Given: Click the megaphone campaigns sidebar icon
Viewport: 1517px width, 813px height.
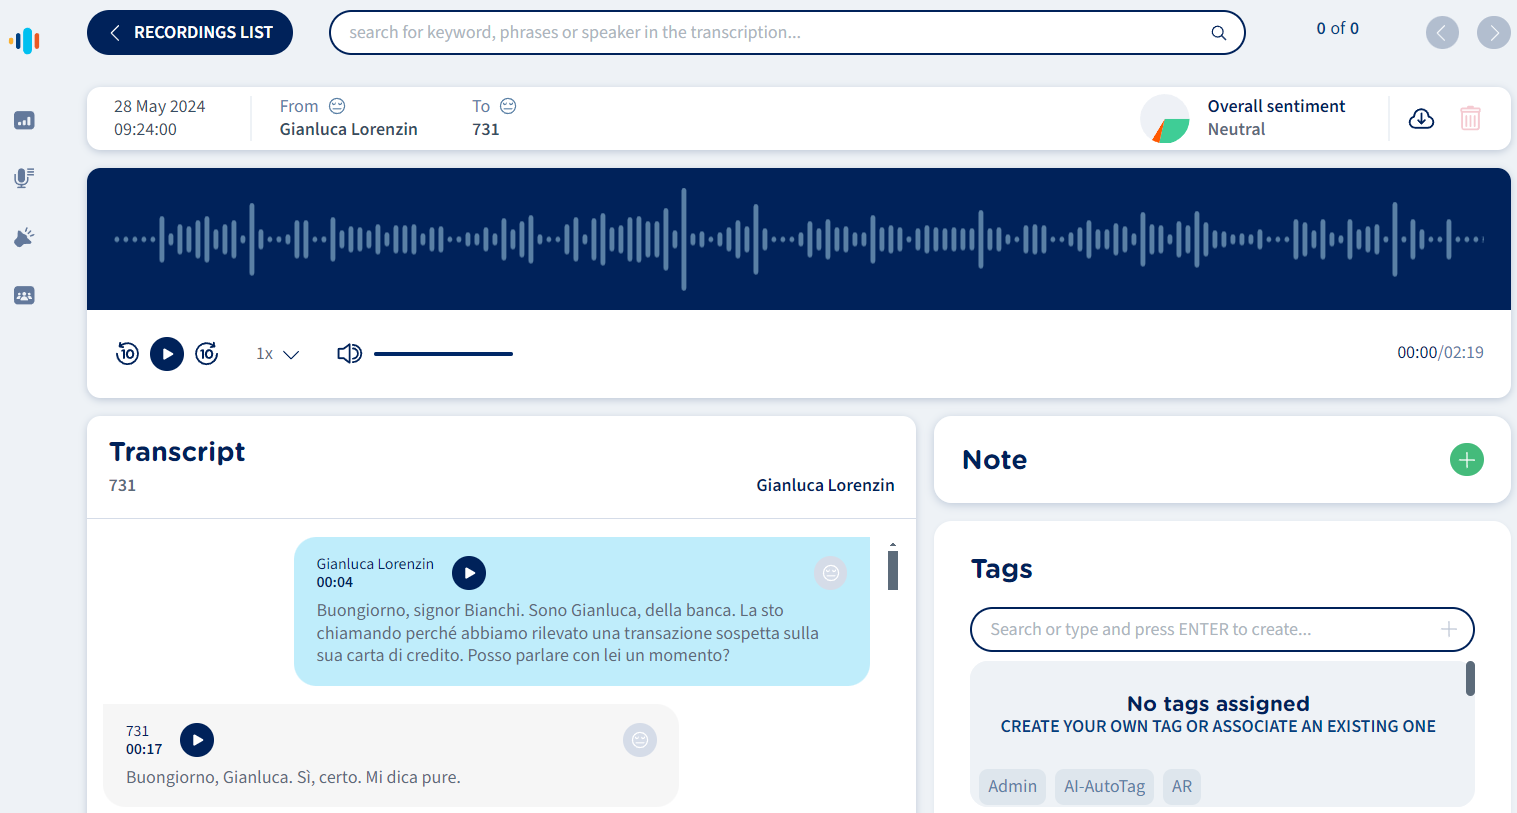Looking at the screenshot, I should (x=24, y=237).
